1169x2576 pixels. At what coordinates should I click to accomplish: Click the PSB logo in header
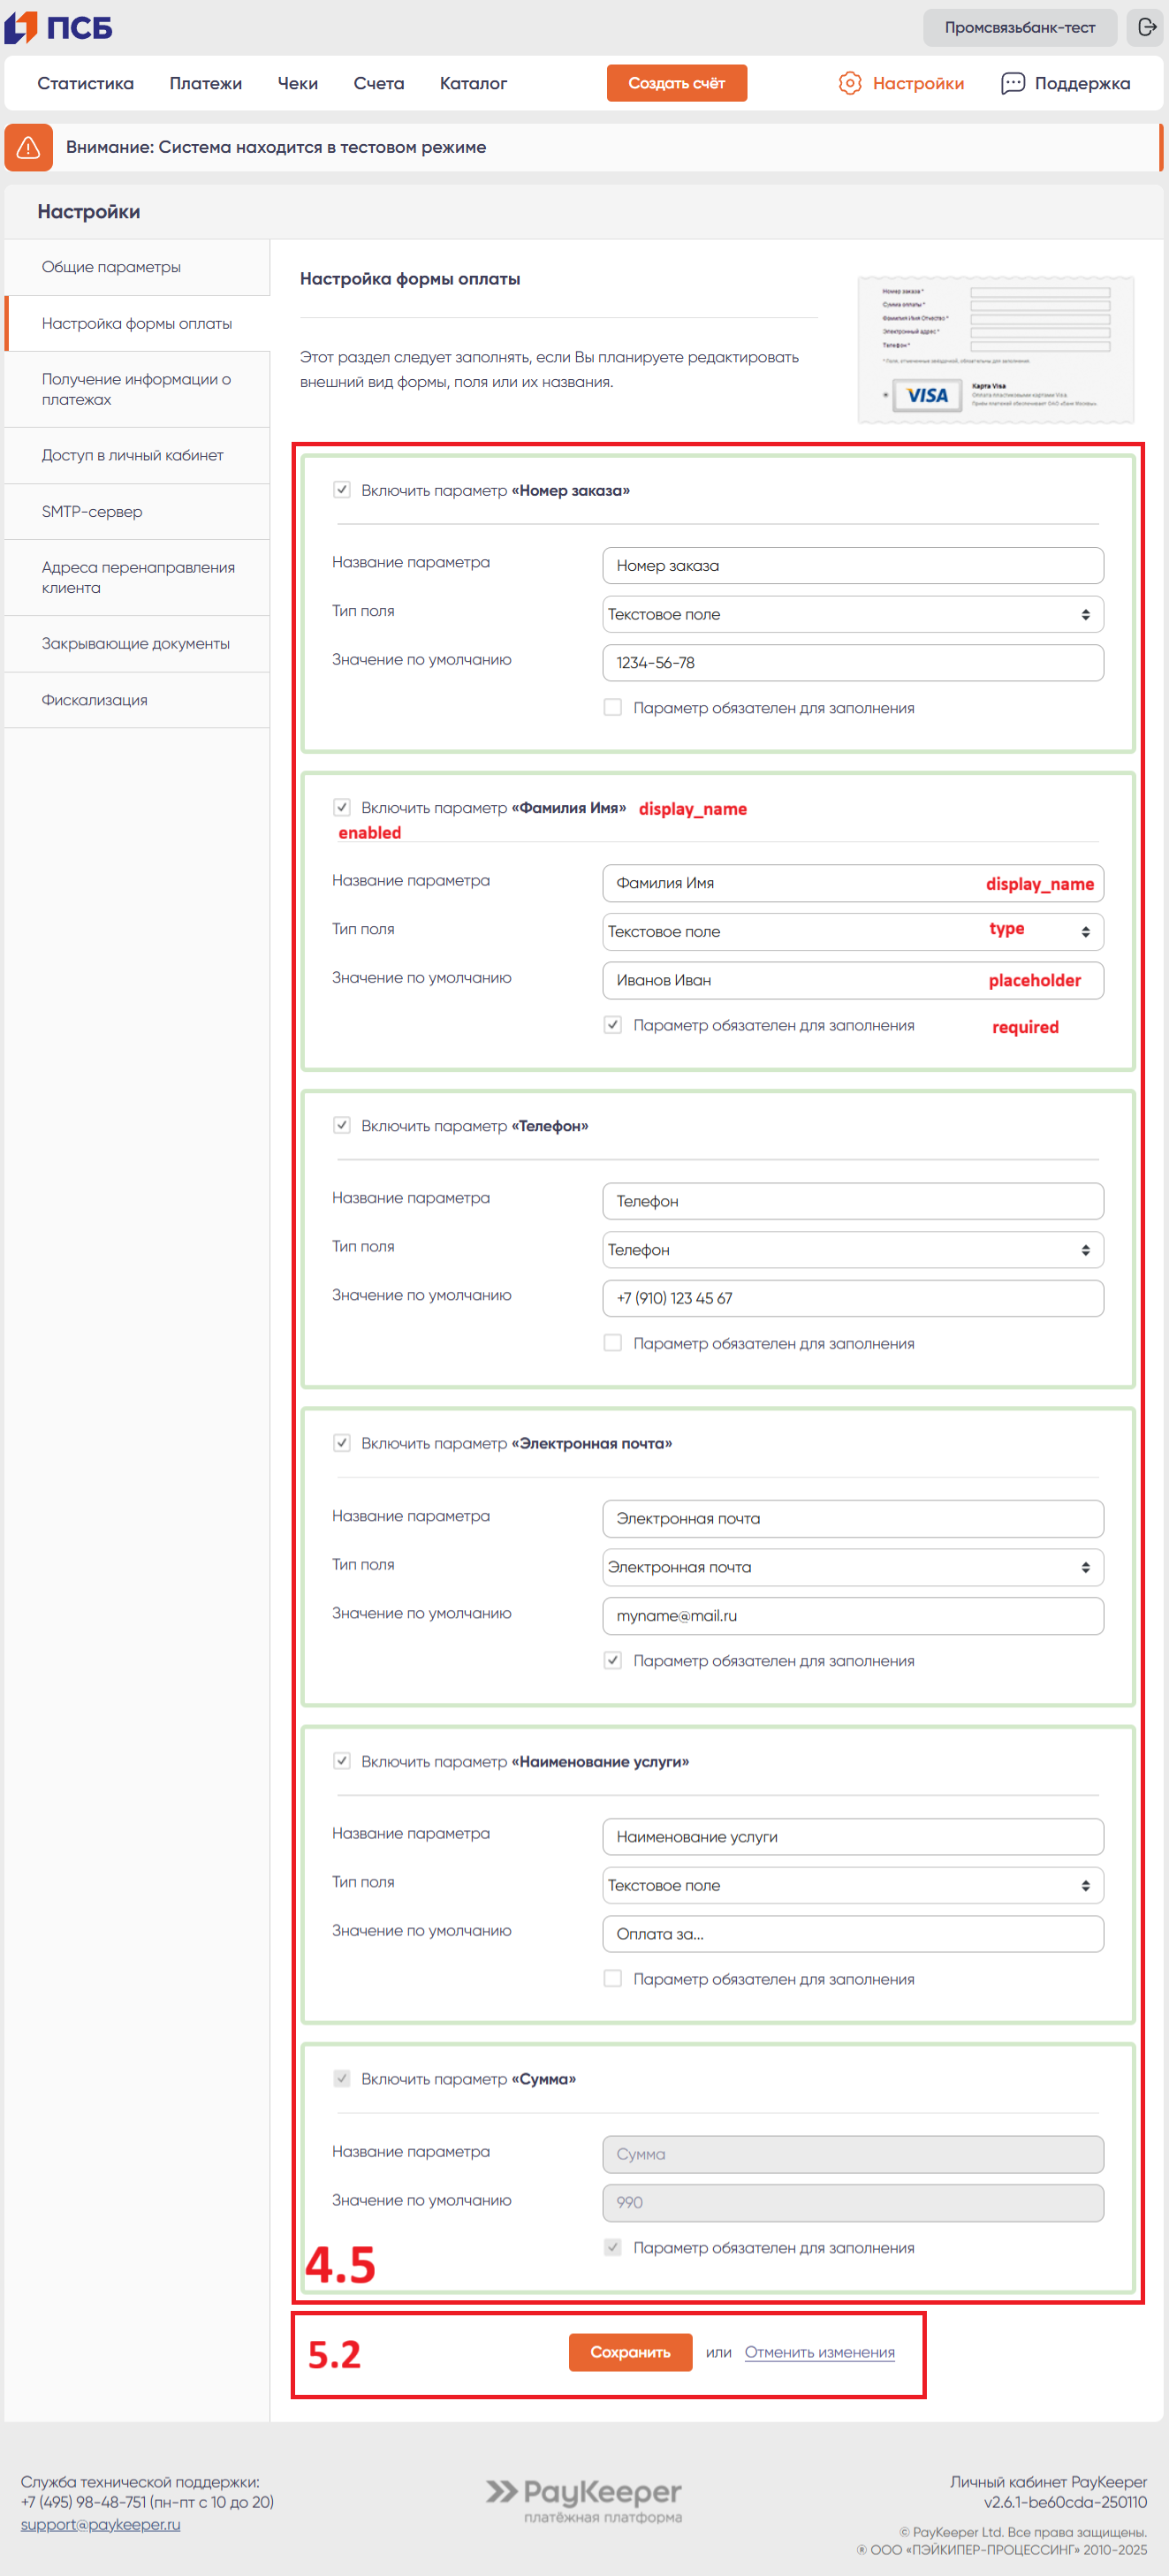[x=58, y=27]
